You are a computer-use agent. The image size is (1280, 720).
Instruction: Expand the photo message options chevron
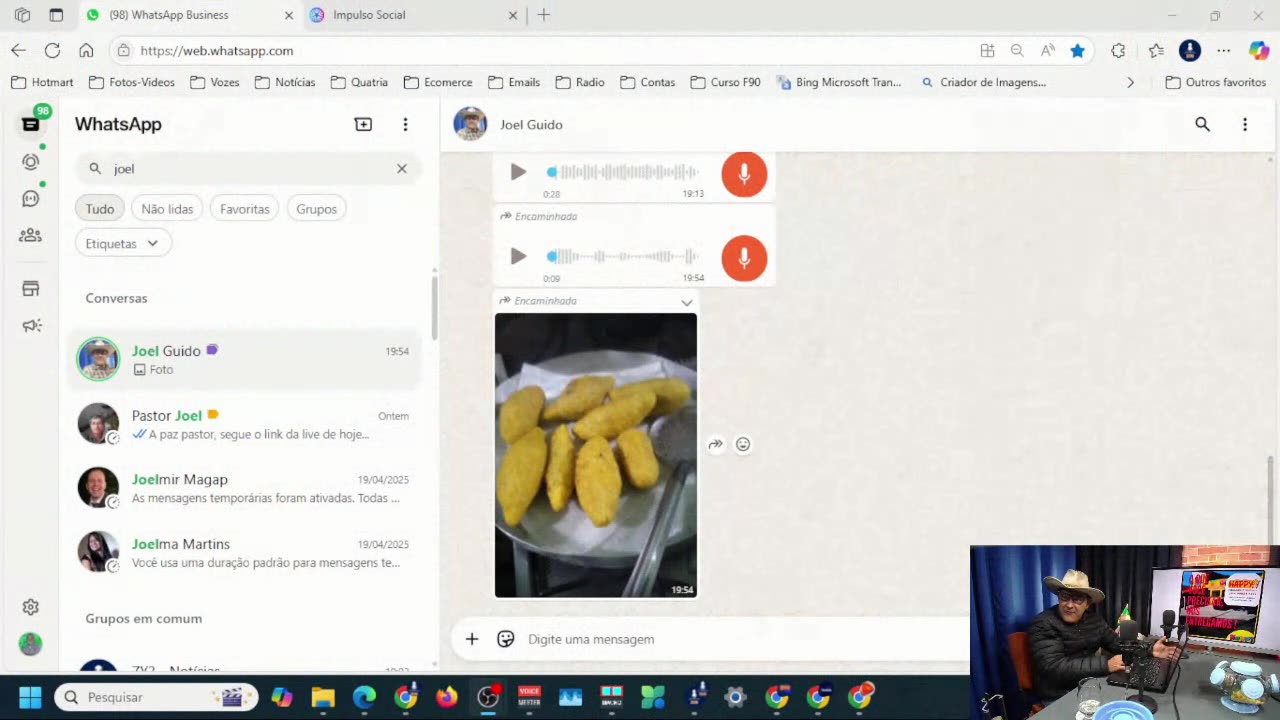pos(687,302)
